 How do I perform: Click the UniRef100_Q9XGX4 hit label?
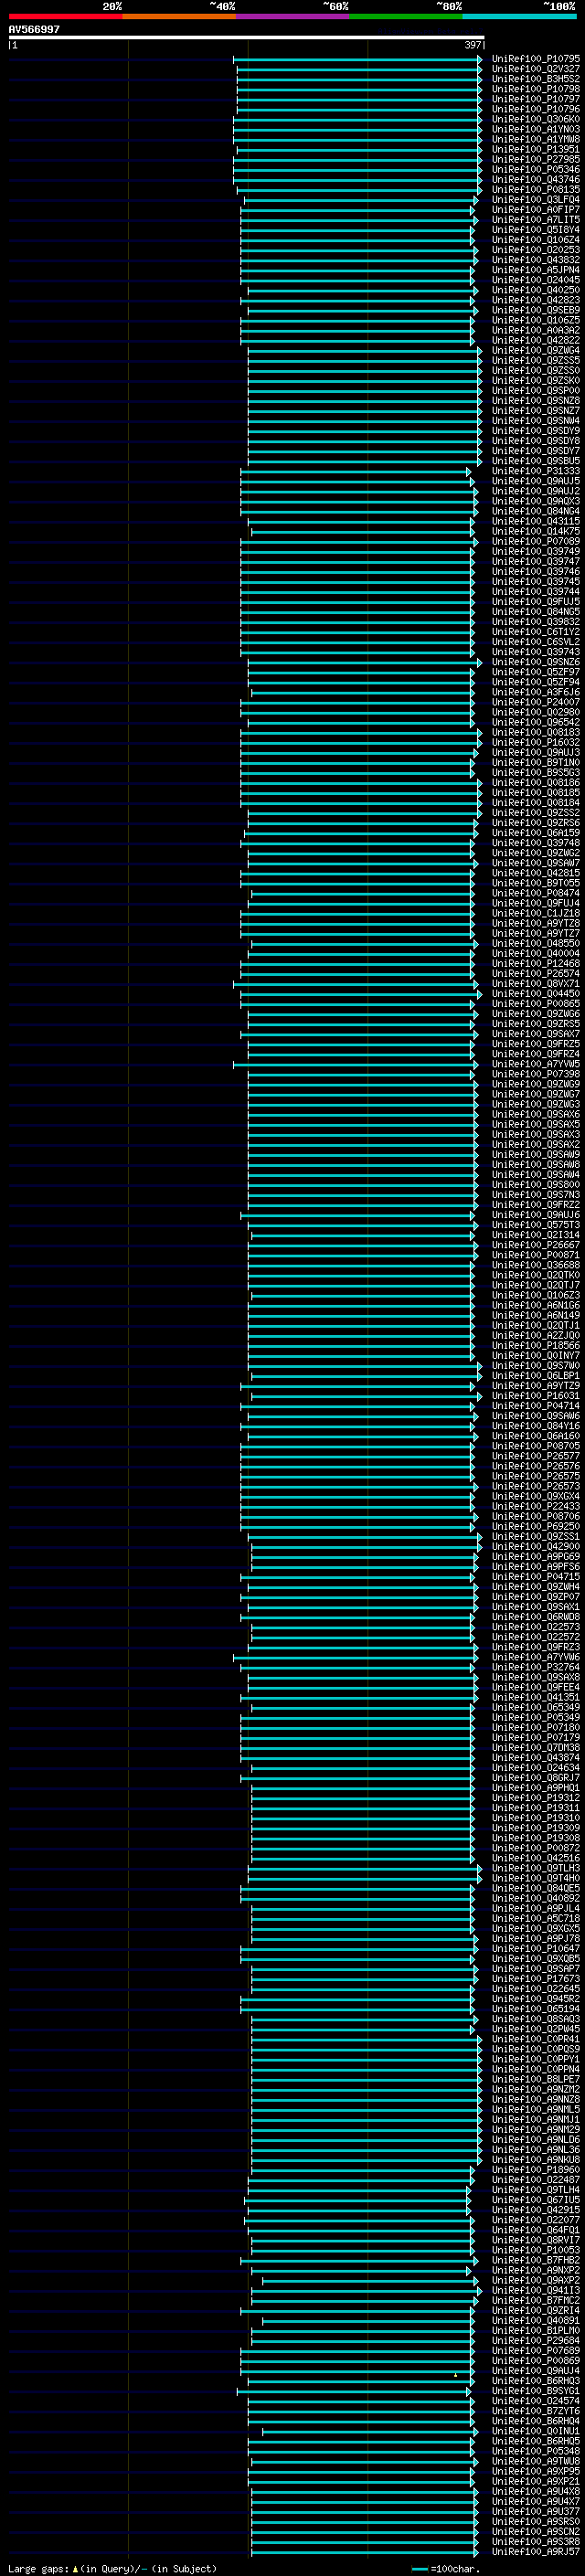[x=536, y=1496]
